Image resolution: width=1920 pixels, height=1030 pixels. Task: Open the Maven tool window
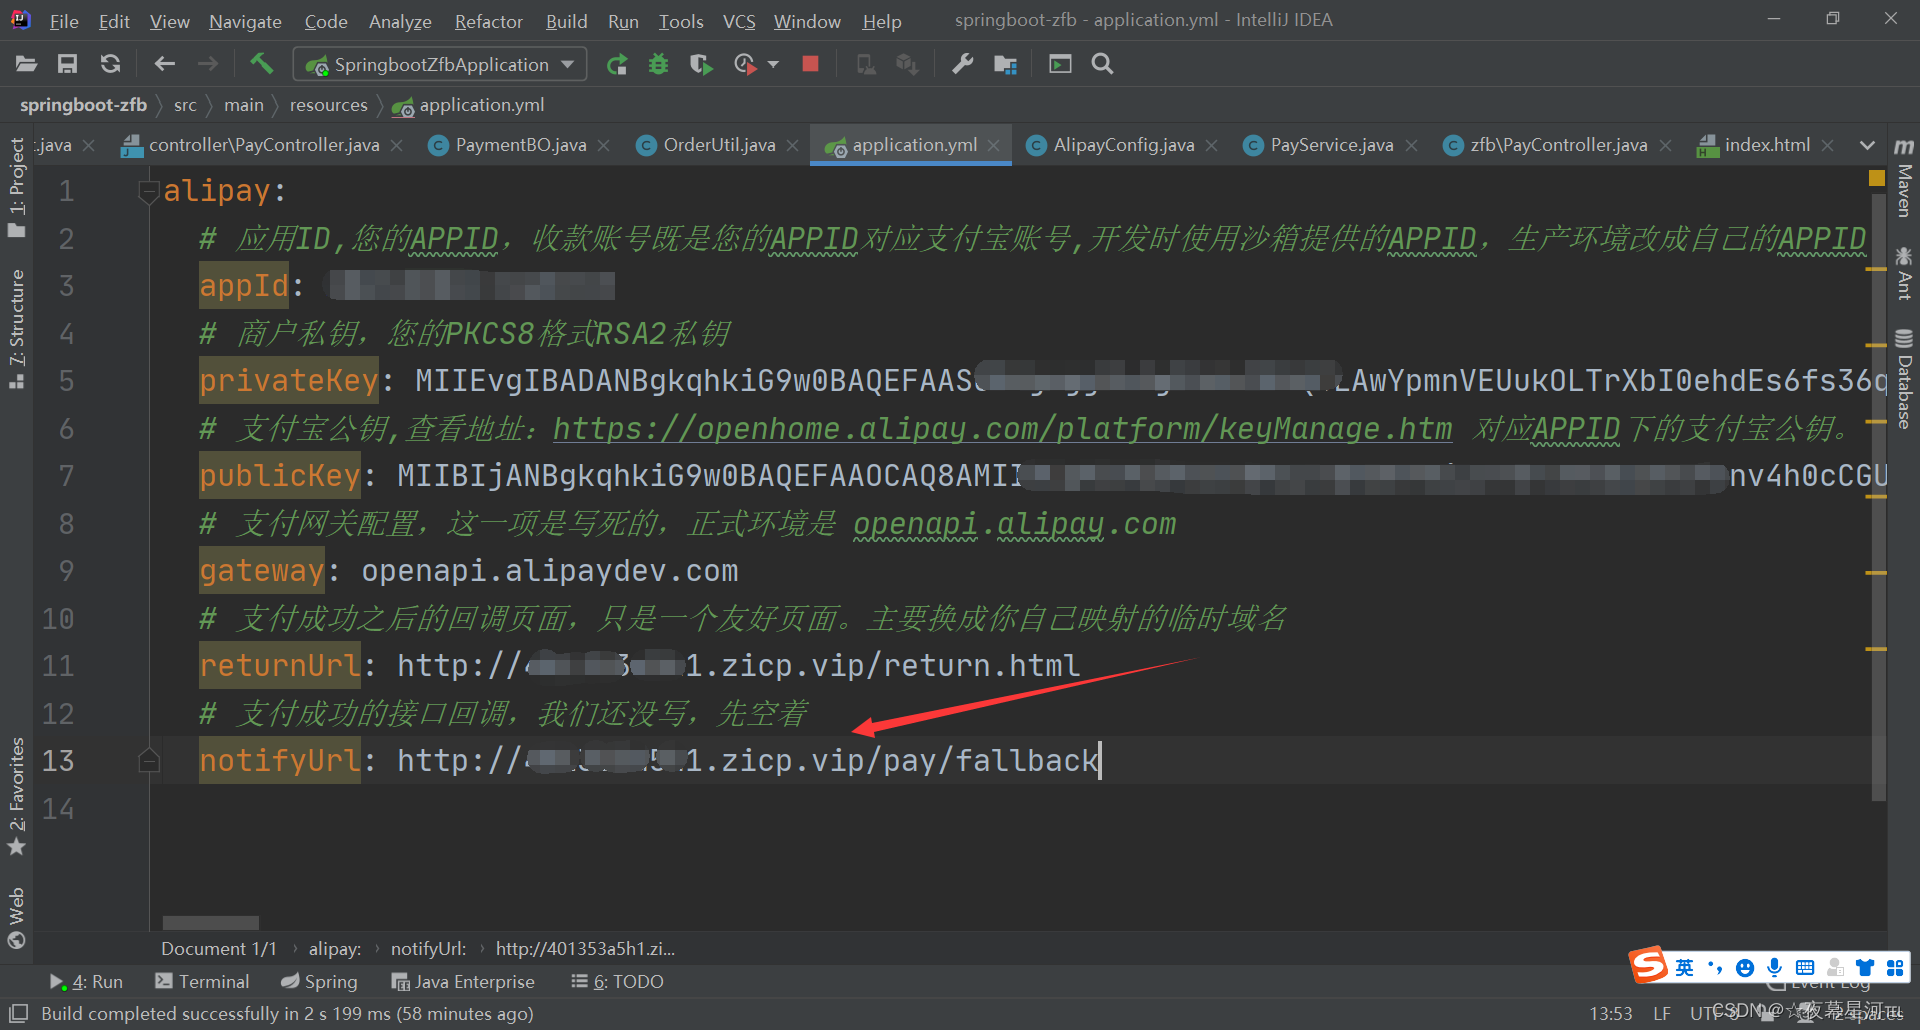coord(1904,179)
